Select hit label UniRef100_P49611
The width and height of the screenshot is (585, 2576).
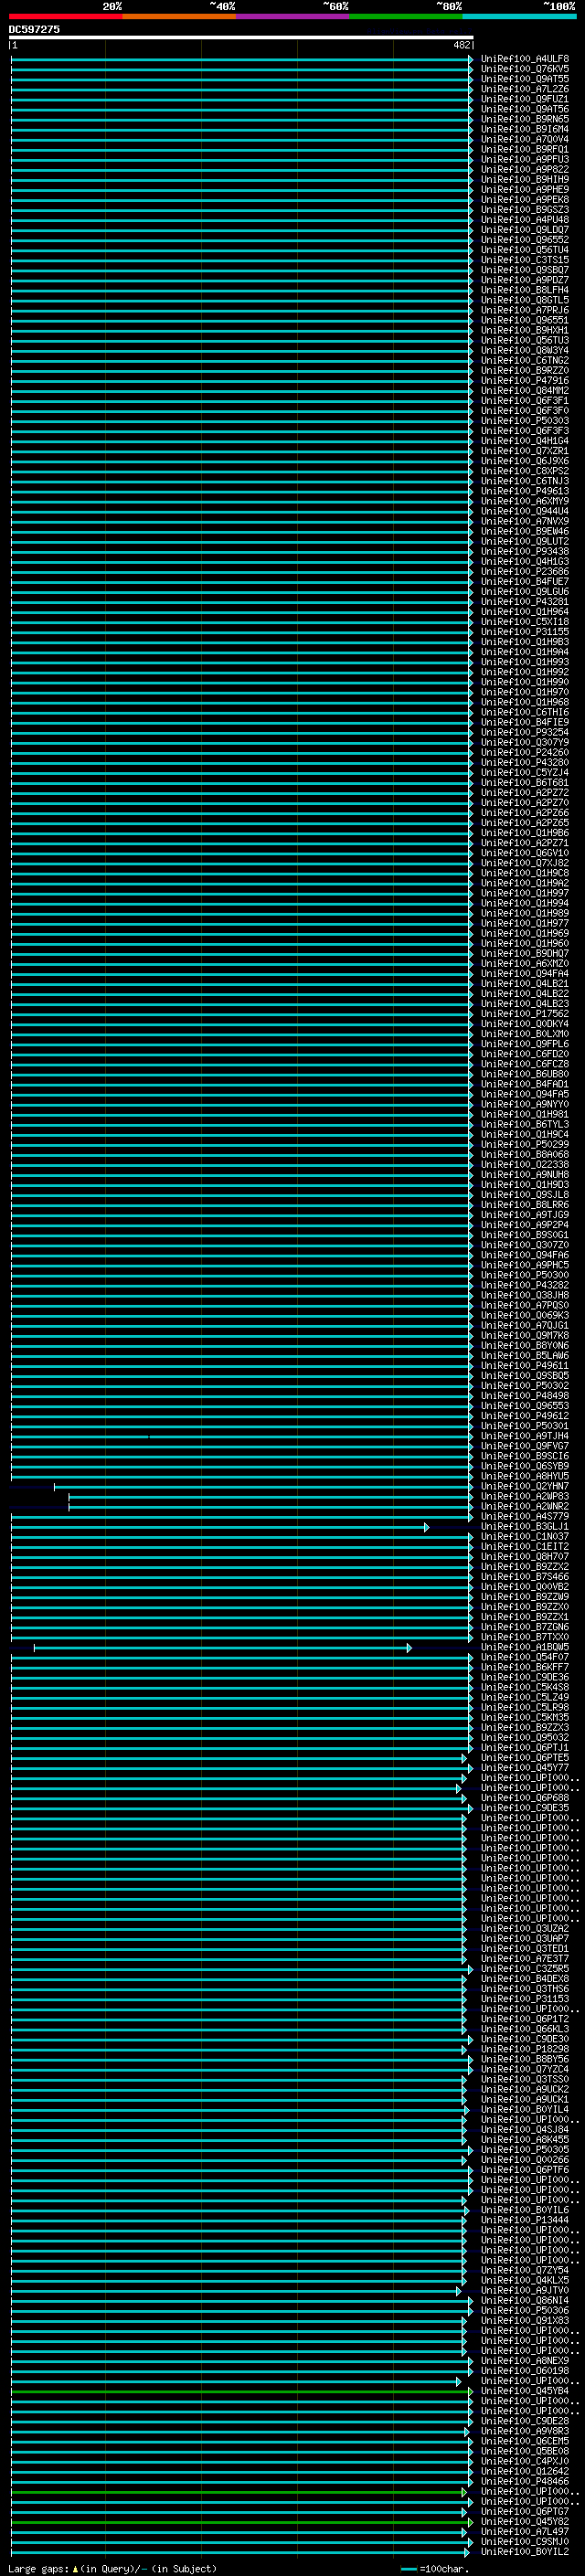tap(525, 1365)
